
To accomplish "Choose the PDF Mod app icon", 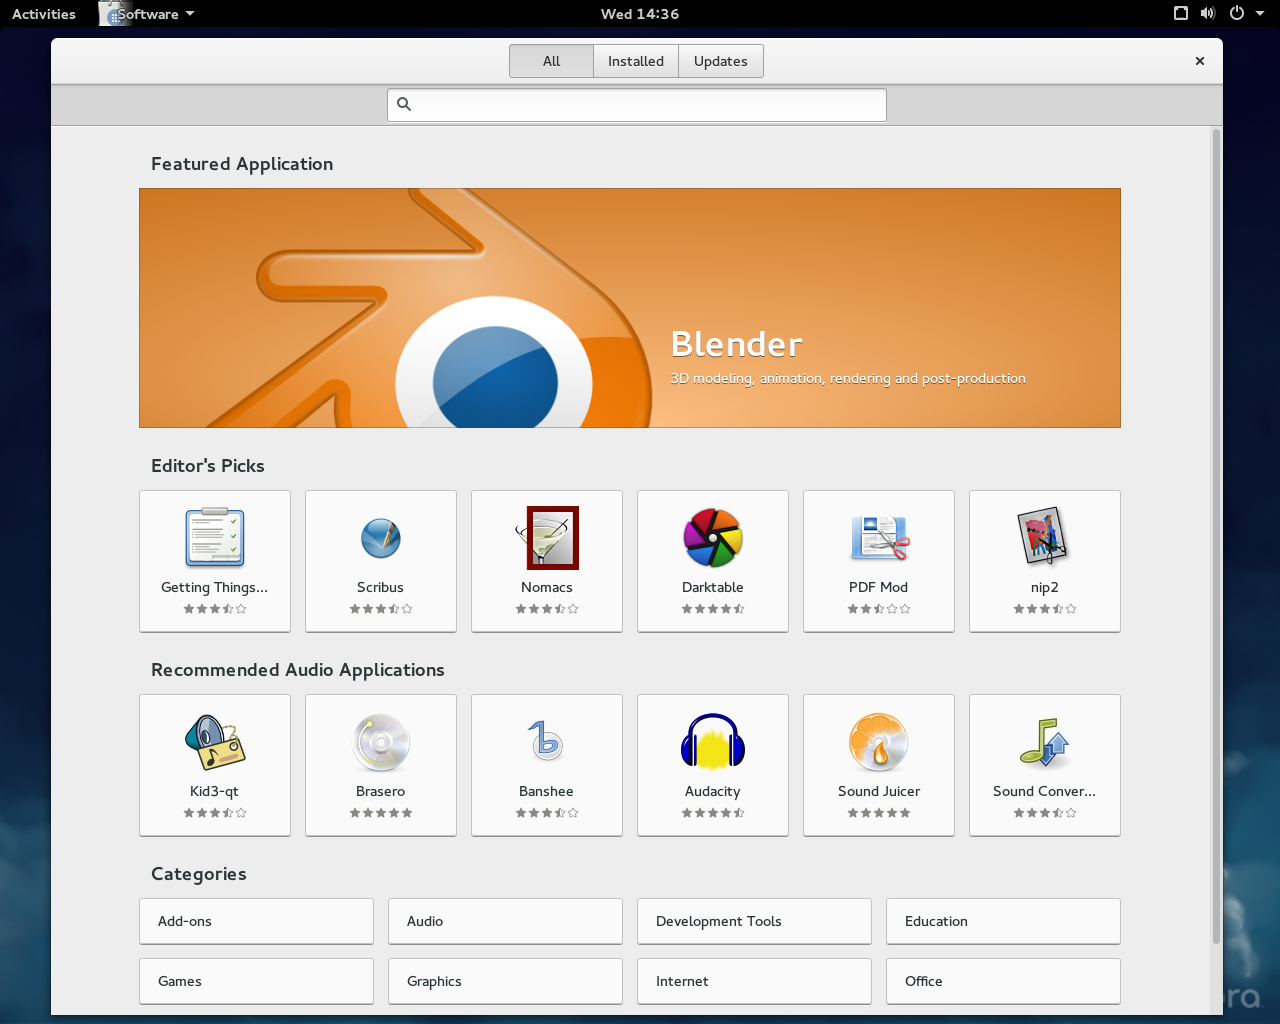I will click(x=879, y=537).
